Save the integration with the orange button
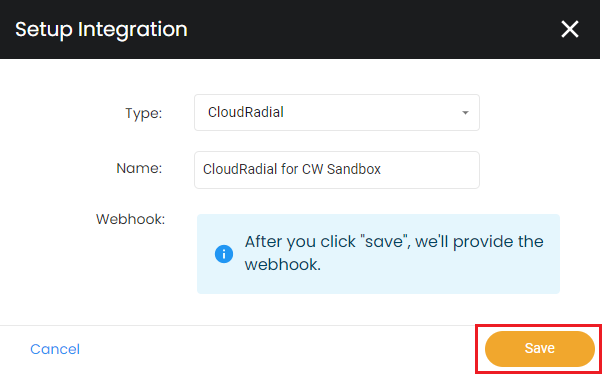This screenshot has height=383, width=609. tap(539, 348)
